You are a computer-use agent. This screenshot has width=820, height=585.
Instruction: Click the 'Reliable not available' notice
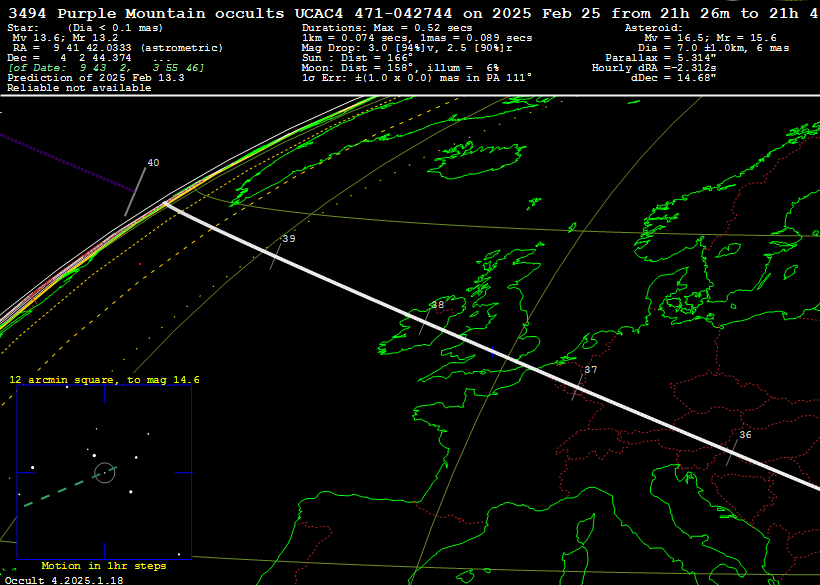[x=79, y=88]
